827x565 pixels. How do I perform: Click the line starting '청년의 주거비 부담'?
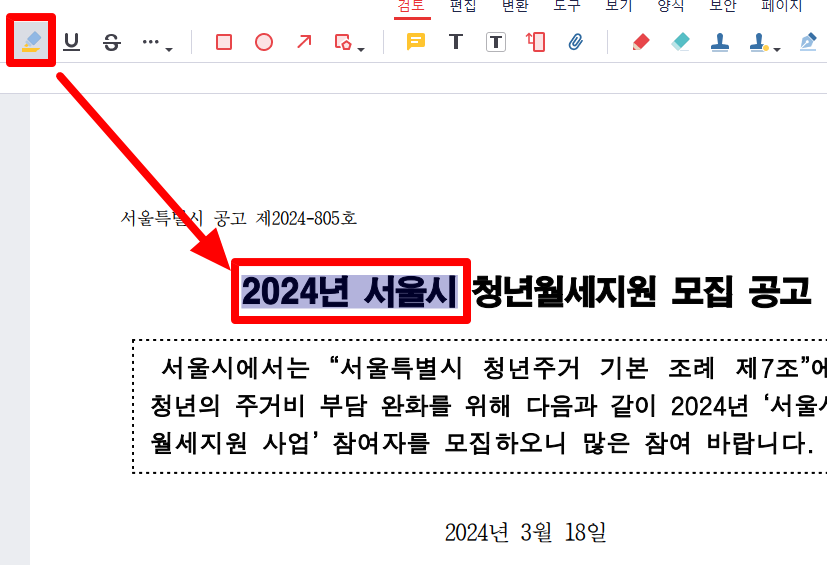[x=488, y=406]
